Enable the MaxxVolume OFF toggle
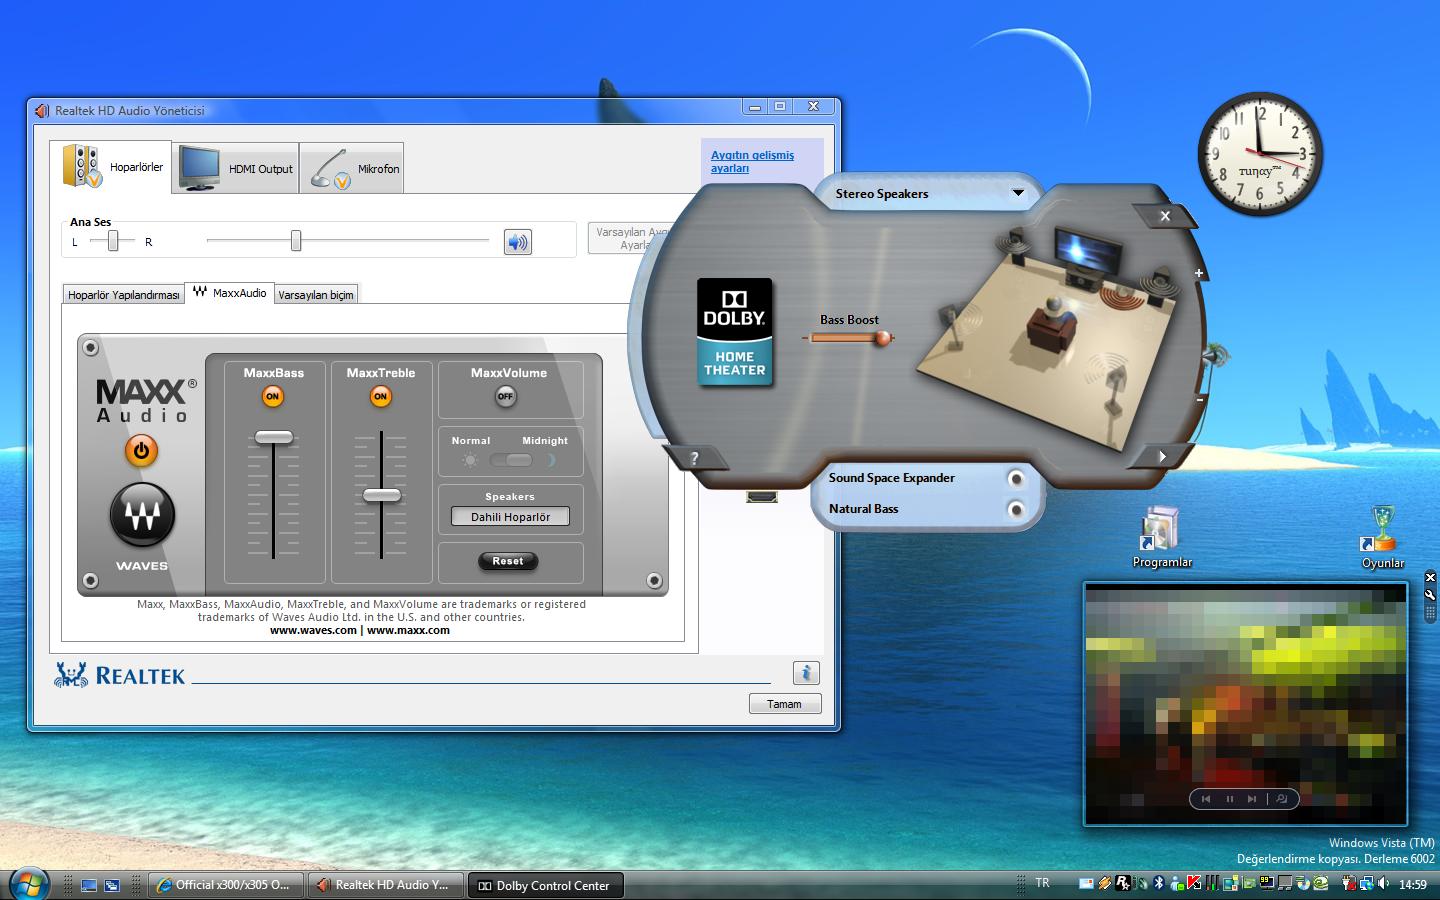The width and height of the screenshot is (1440, 900). [506, 397]
